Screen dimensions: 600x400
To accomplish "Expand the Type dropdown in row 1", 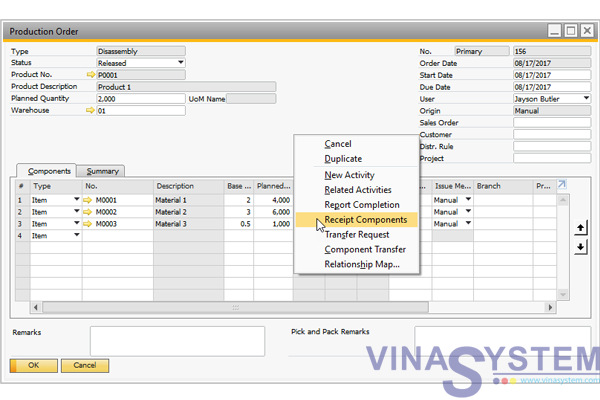I will point(76,200).
